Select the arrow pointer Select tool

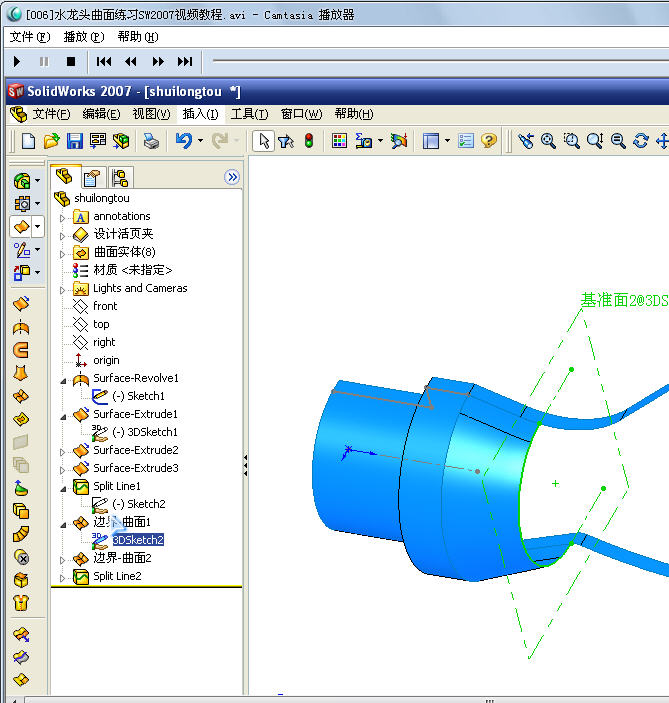point(264,141)
